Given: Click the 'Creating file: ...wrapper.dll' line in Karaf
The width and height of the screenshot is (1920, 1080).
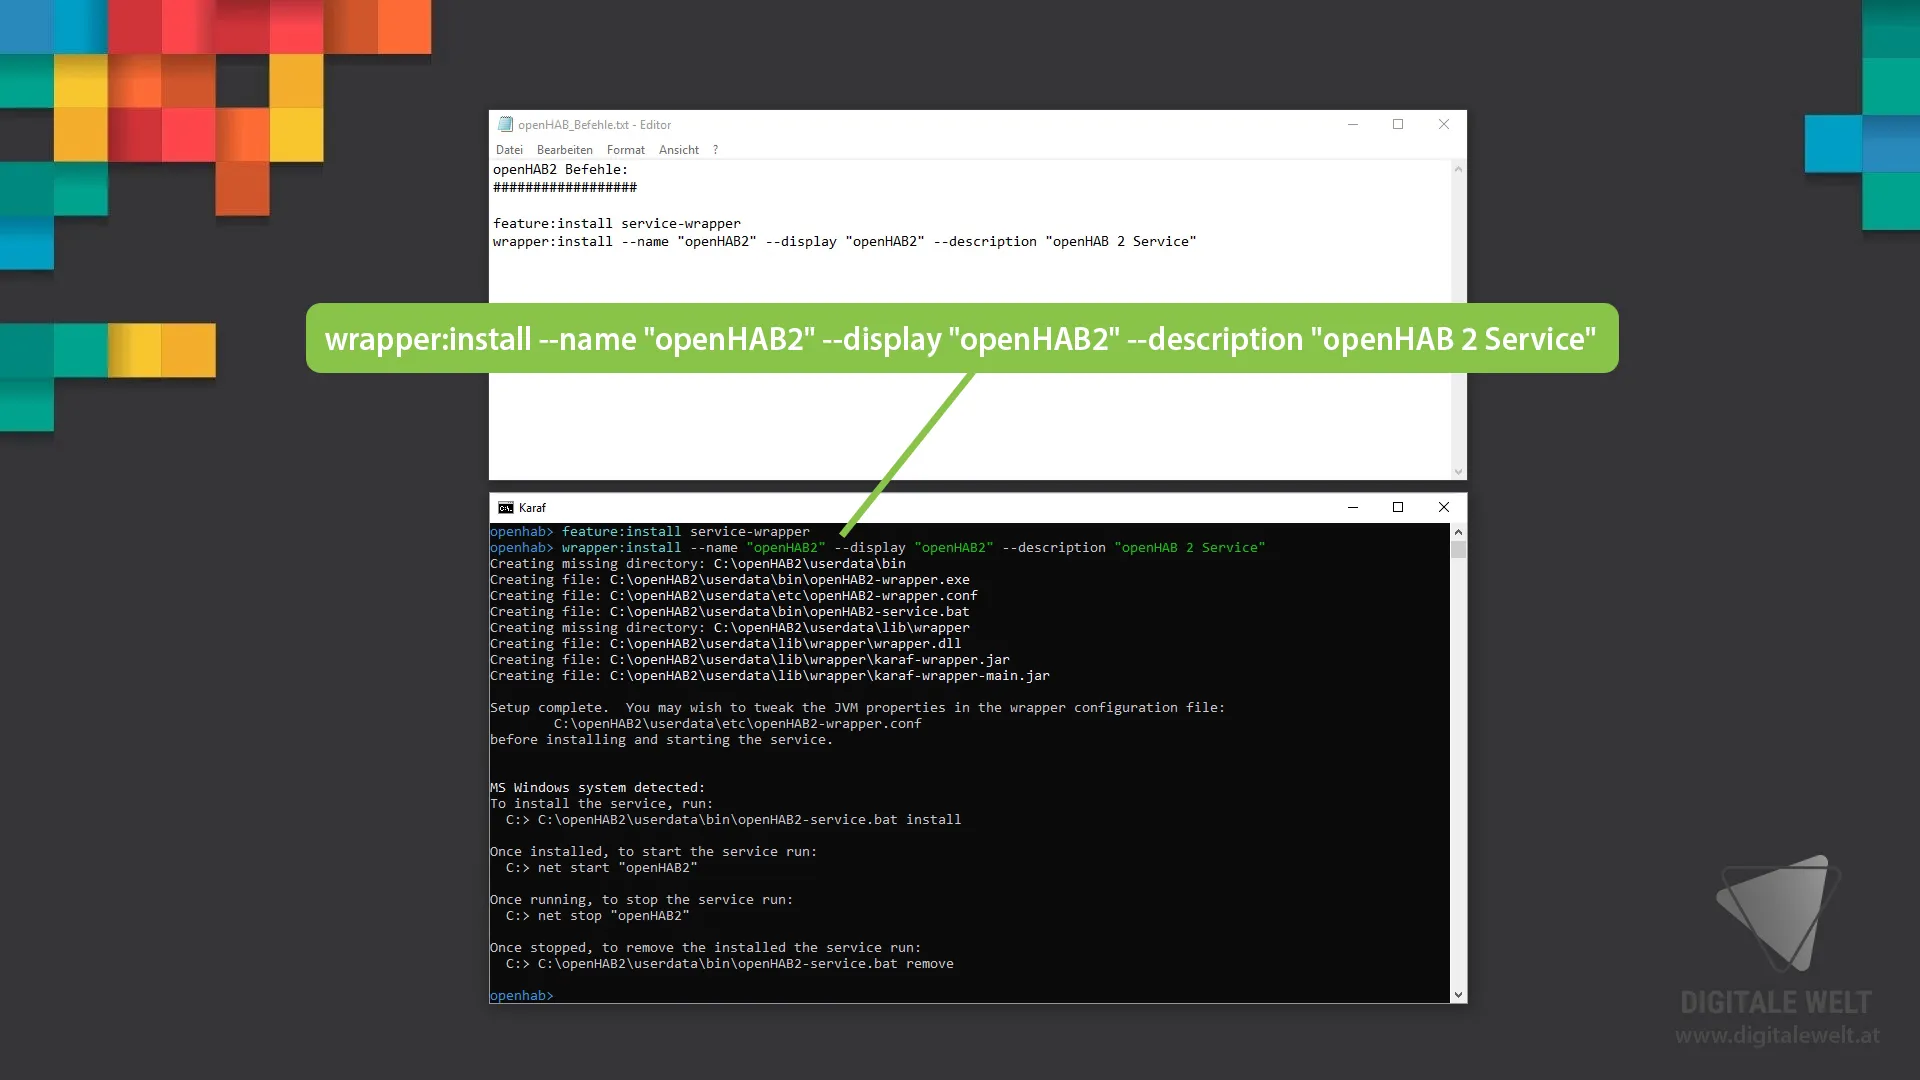Looking at the screenshot, I should click(x=725, y=644).
